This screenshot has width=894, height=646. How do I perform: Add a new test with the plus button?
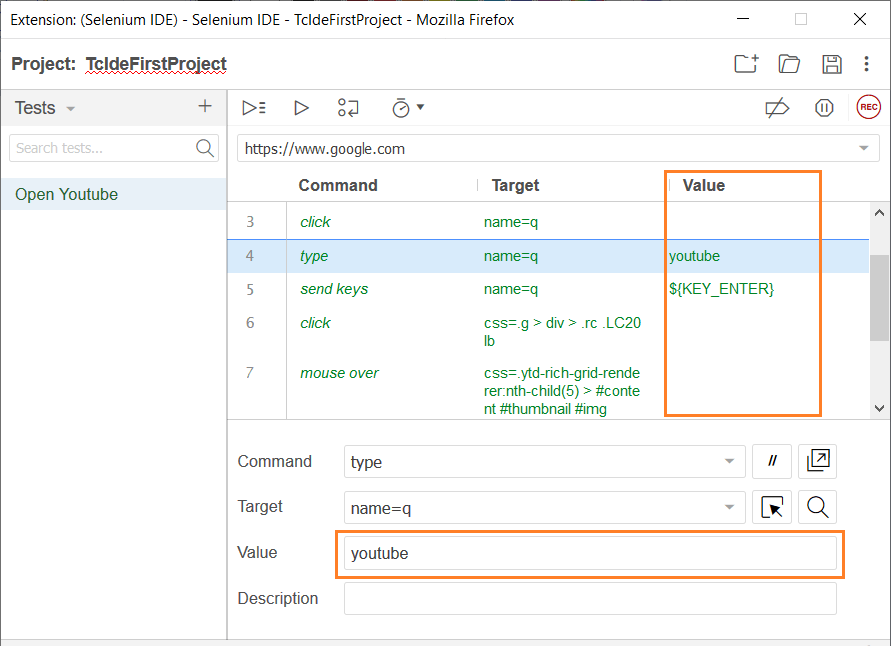[204, 107]
